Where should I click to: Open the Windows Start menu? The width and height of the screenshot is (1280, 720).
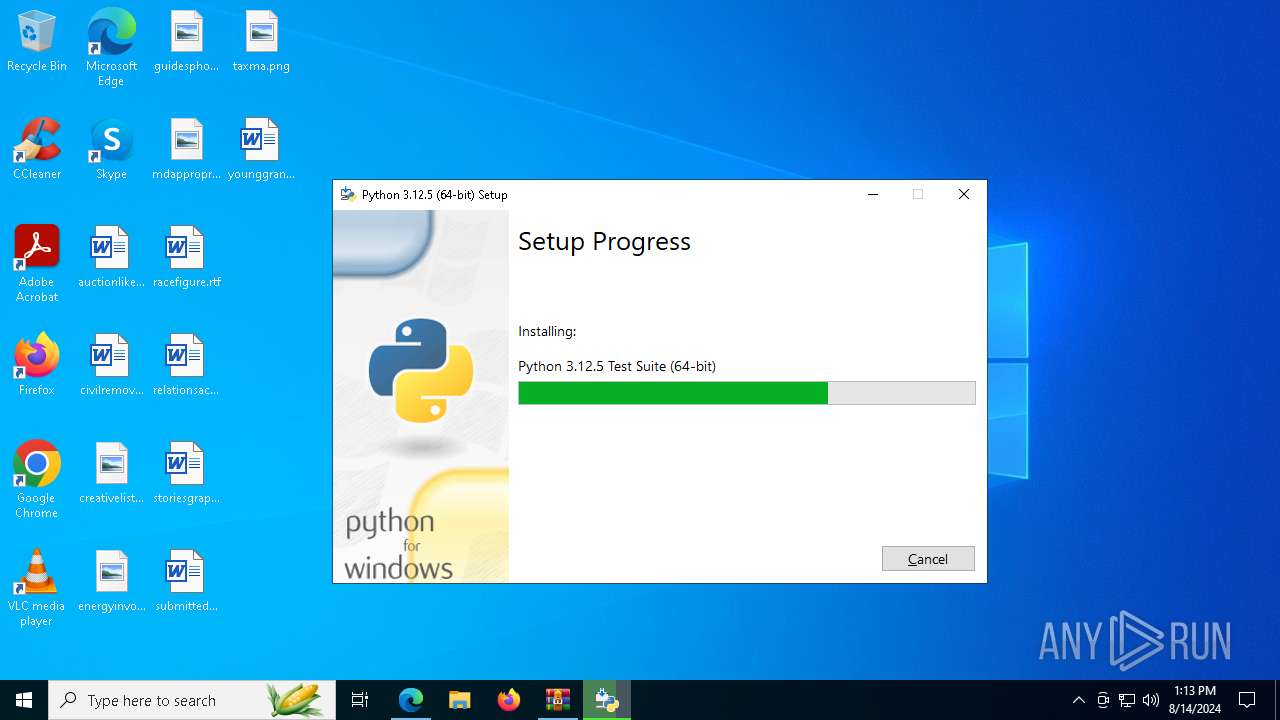(x=24, y=700)
